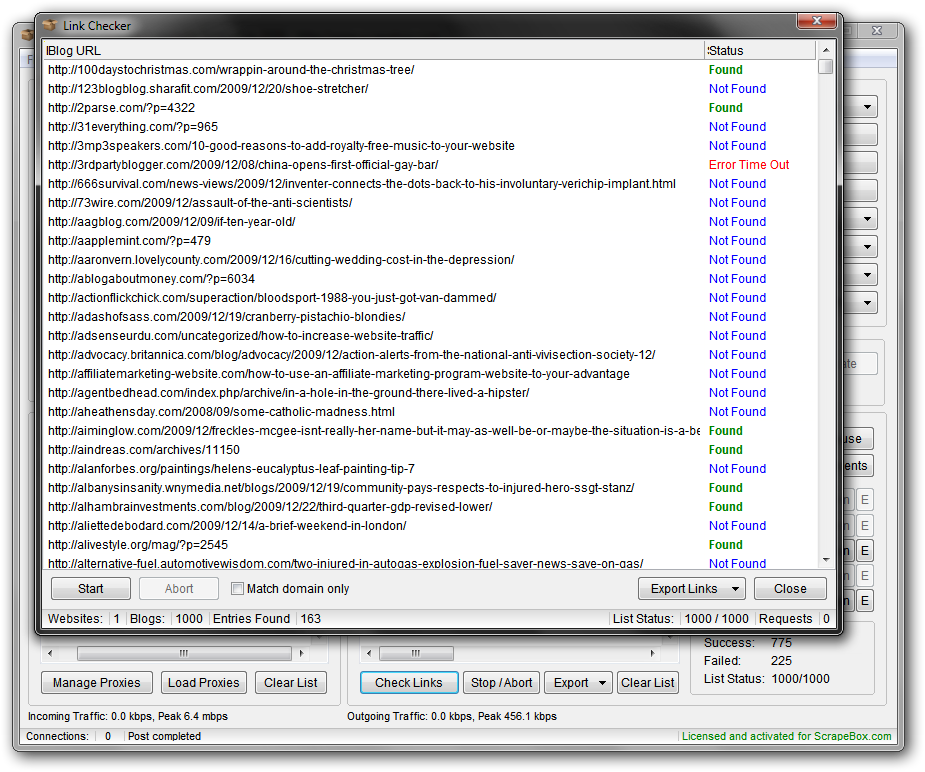Screen dimensions: 925x772
Task: Select the aaronvern.lovelycounty.com URL row
Action: (x=429, y=259)
